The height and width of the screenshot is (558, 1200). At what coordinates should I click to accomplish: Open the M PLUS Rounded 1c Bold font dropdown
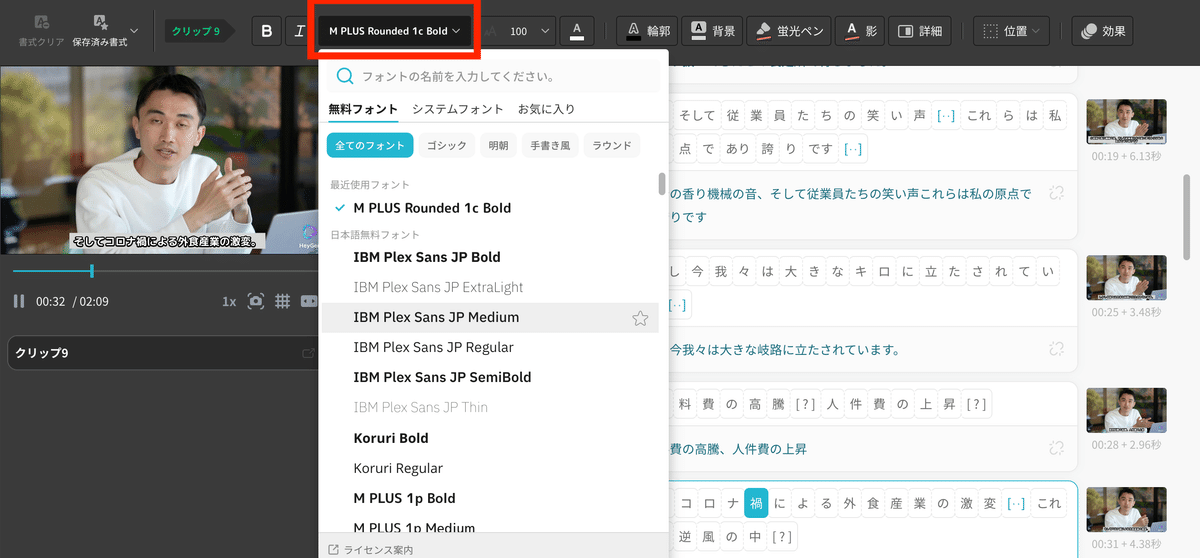(x=395, y=31)
